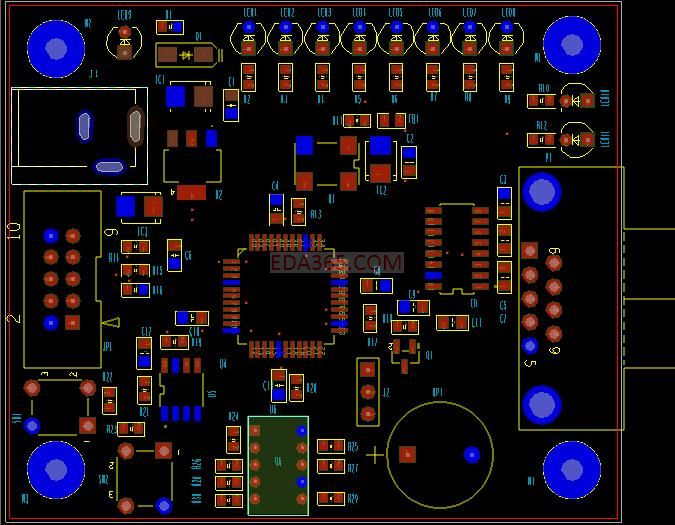Select resistor R3 below LED2
The width and height of the screenshot is (675, 525).
pyautogui.click(x=285, y=77)
